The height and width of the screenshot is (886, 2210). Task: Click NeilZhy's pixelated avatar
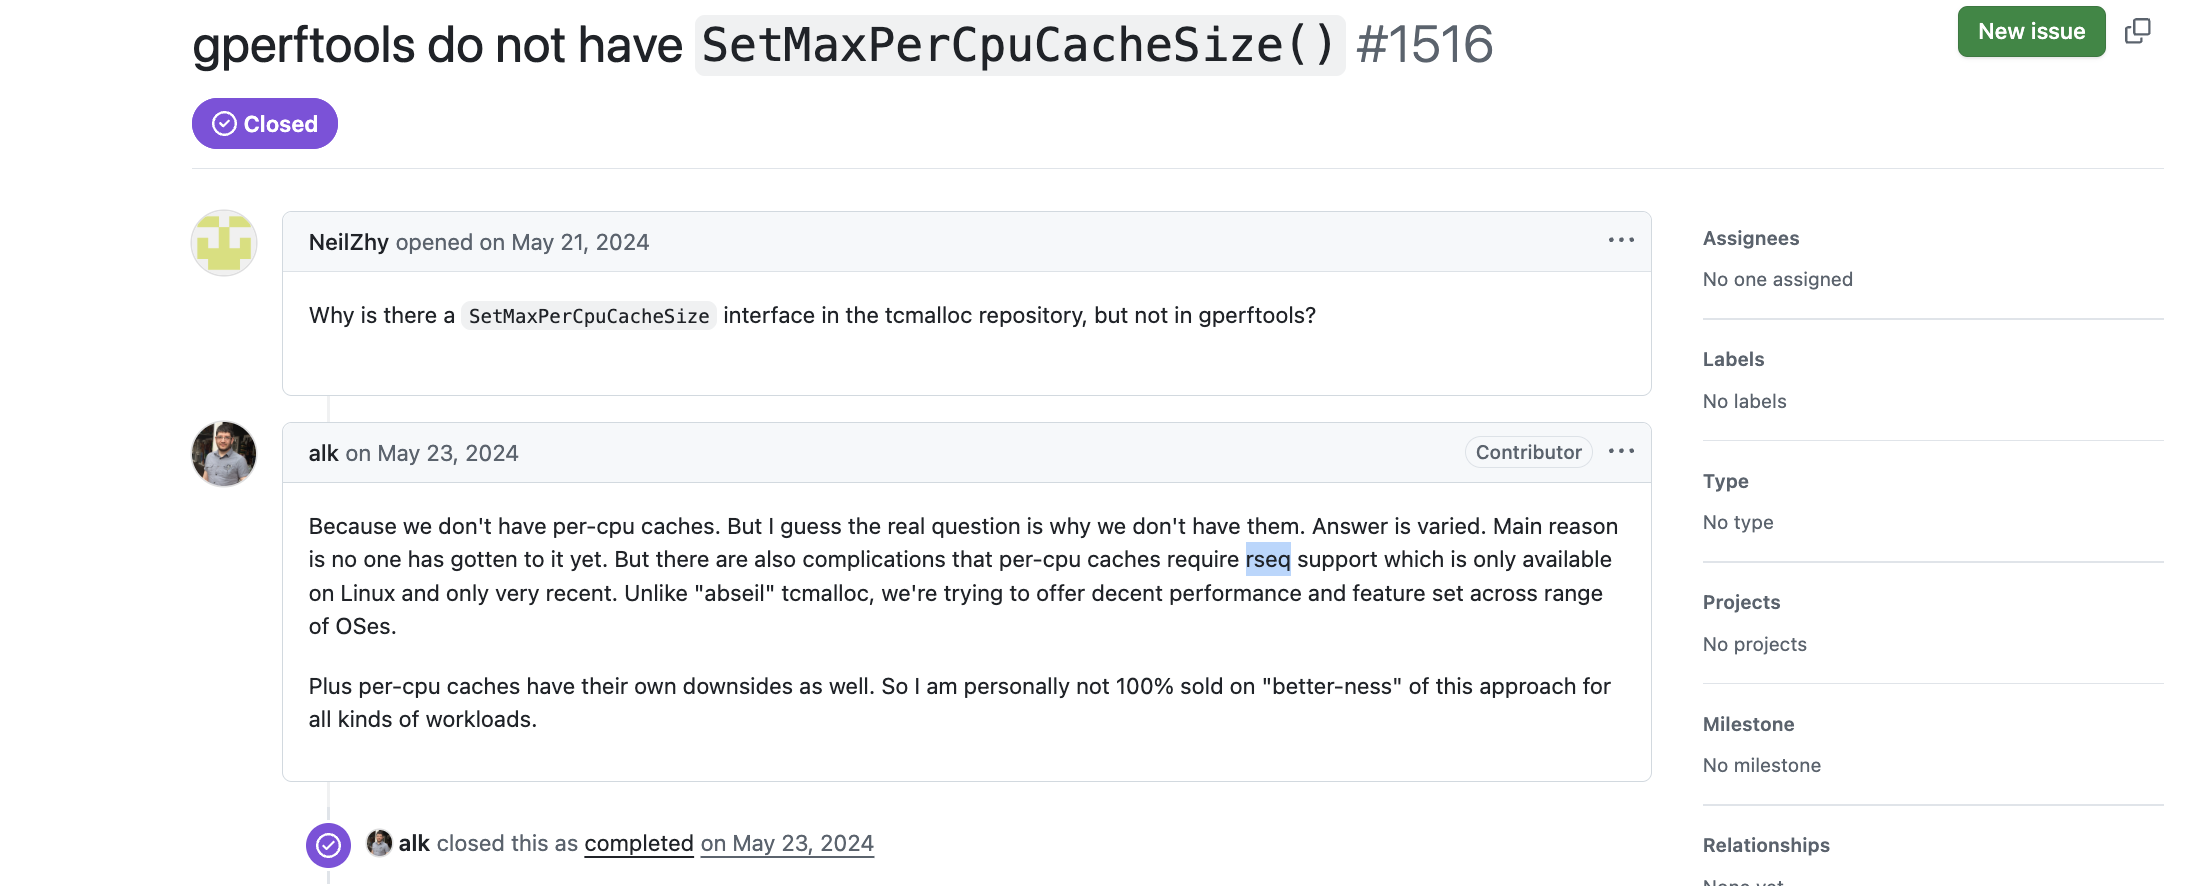click(x=224, y=243)
